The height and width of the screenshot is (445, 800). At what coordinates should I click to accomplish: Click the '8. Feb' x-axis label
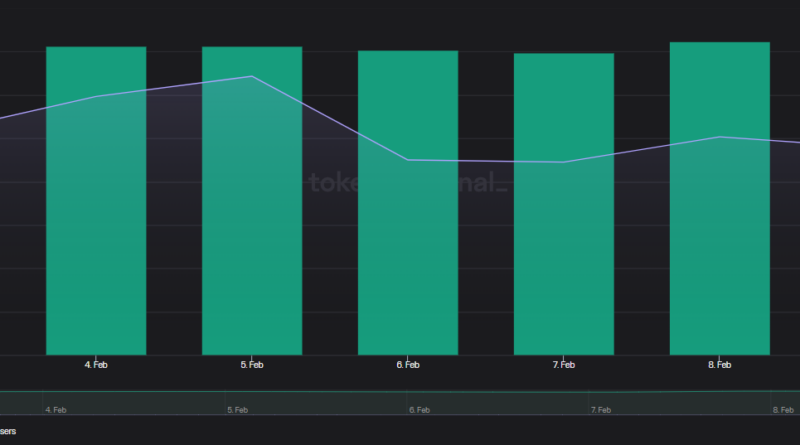click(720, 366)
